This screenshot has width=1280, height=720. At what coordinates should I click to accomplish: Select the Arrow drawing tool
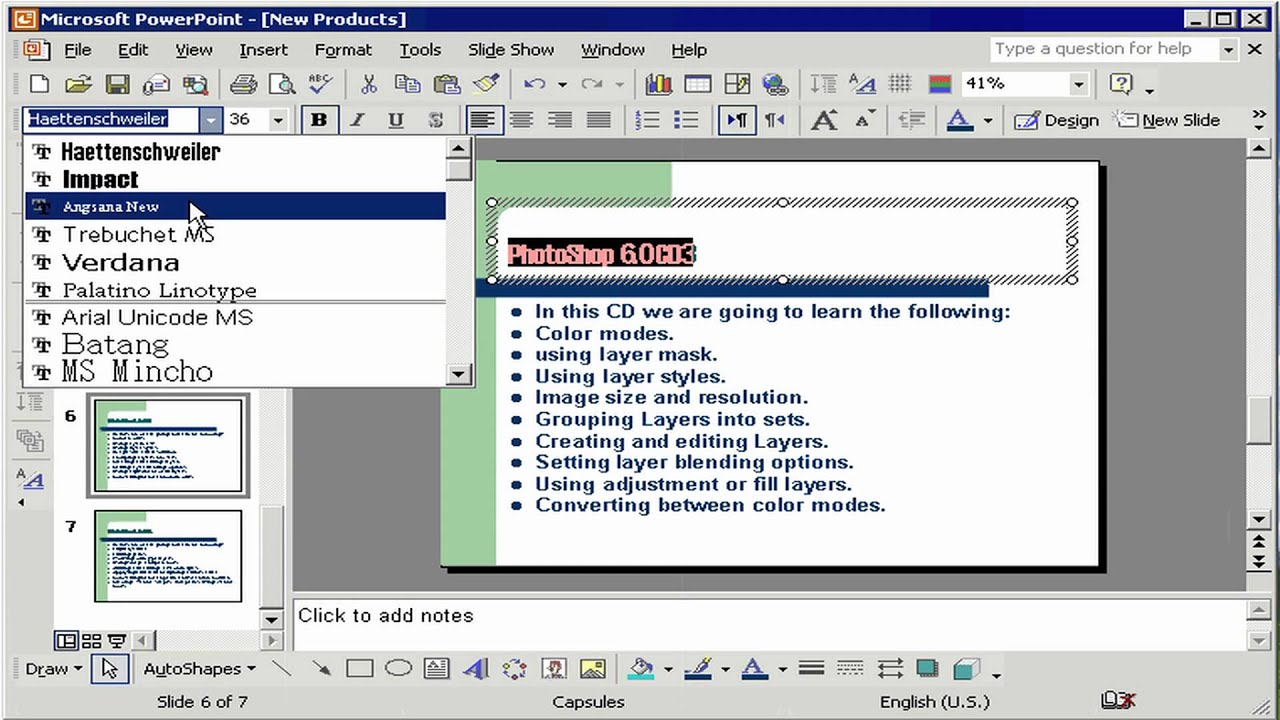pyautogui.click(x=321, y=669)
